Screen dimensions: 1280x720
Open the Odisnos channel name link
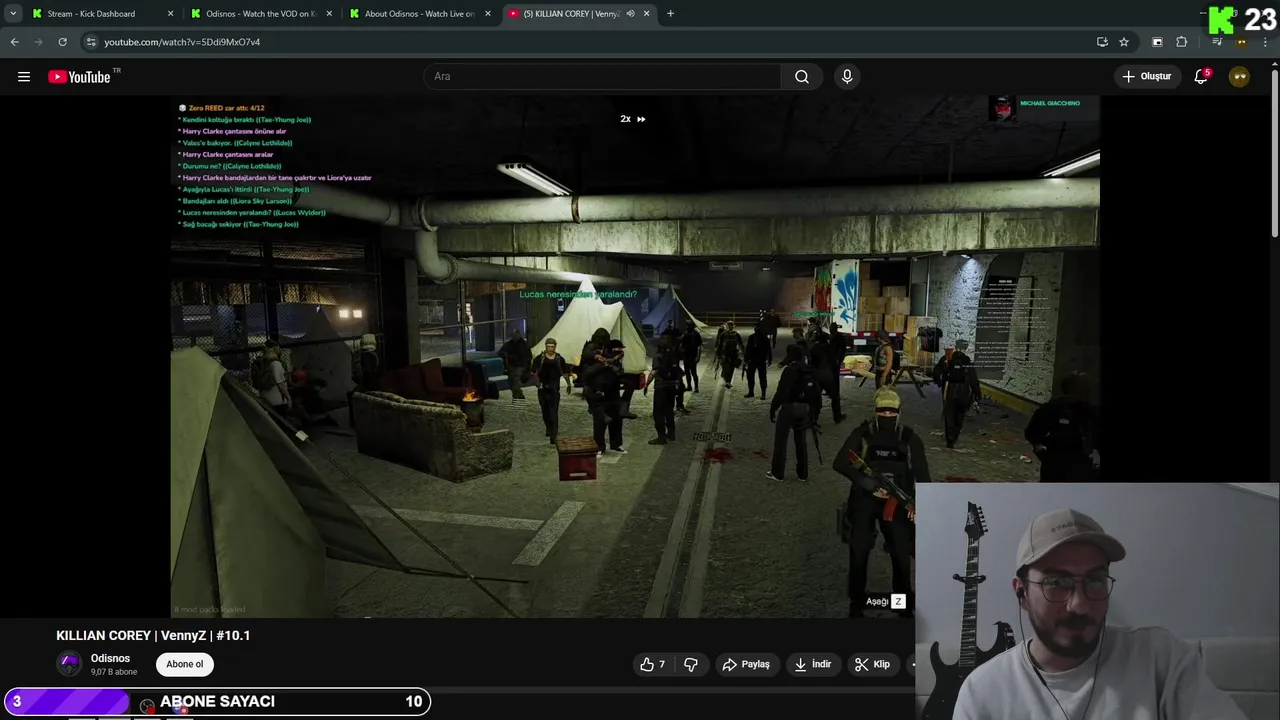click(110, 658)
